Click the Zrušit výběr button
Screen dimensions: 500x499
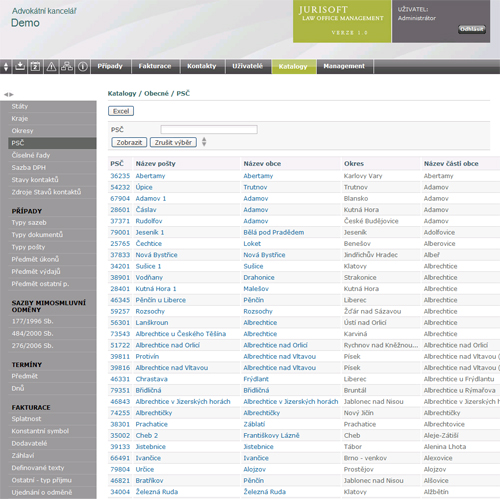173,142
